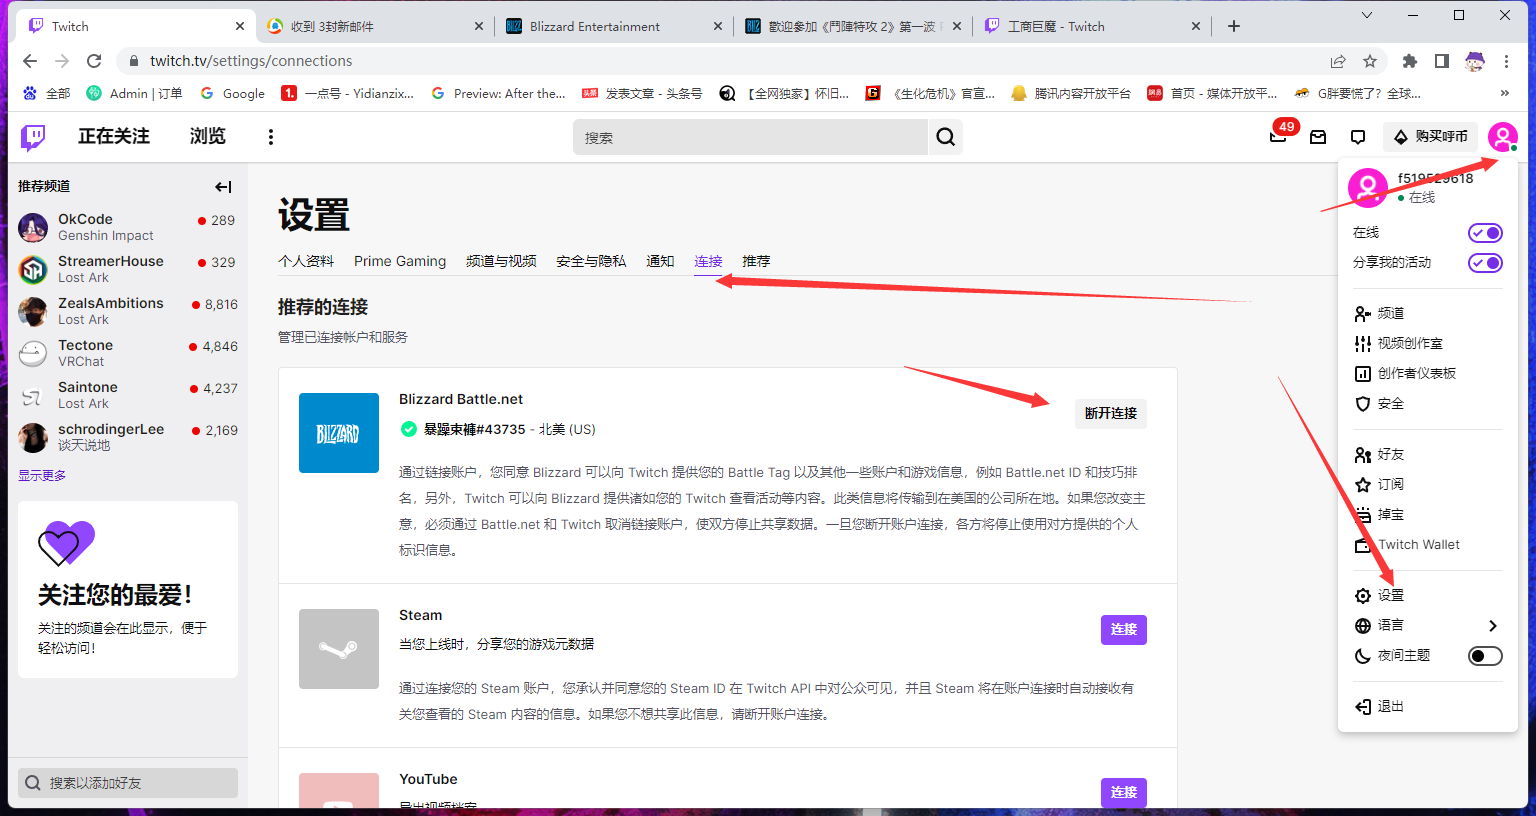Select Log Out in the user menu

point(1390,707)
